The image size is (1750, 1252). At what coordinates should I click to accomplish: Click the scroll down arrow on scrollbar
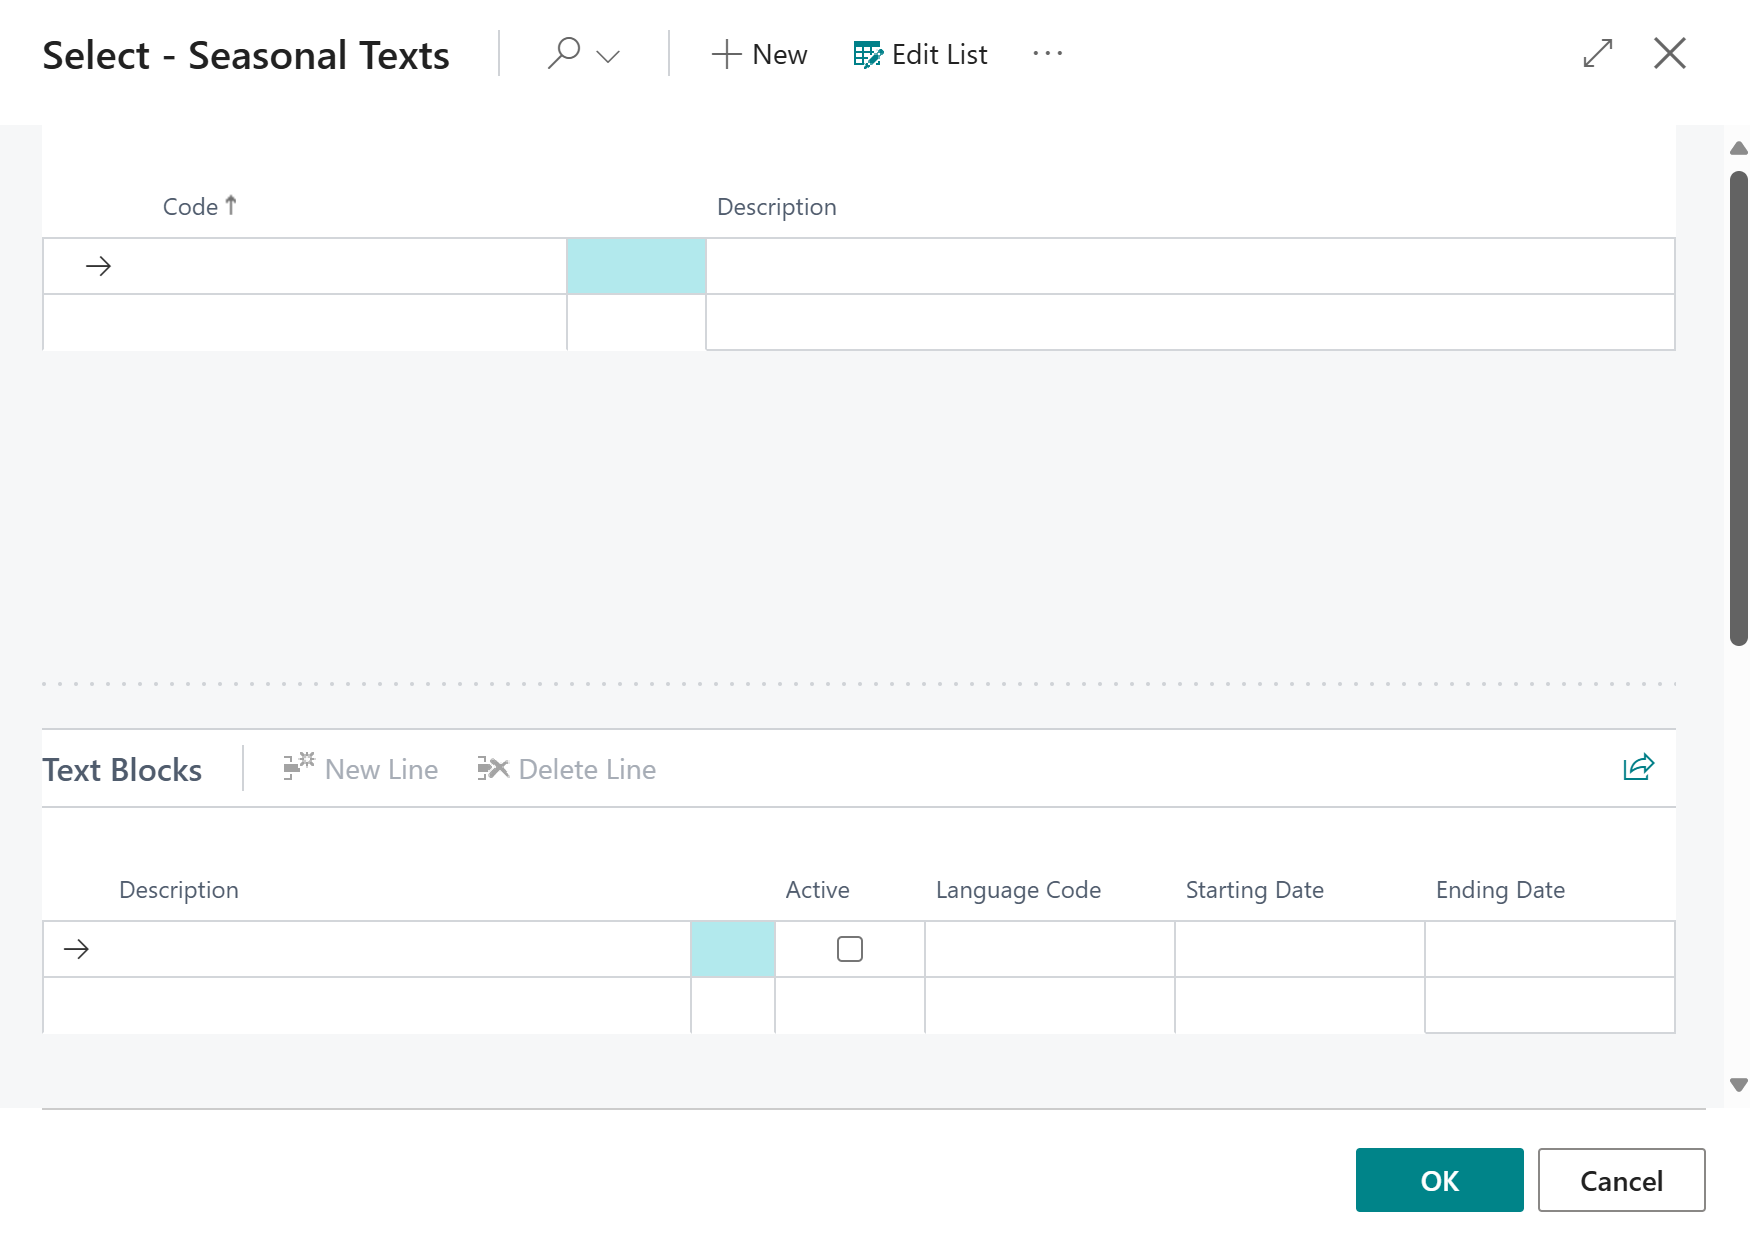(x=1738, y=1085)
